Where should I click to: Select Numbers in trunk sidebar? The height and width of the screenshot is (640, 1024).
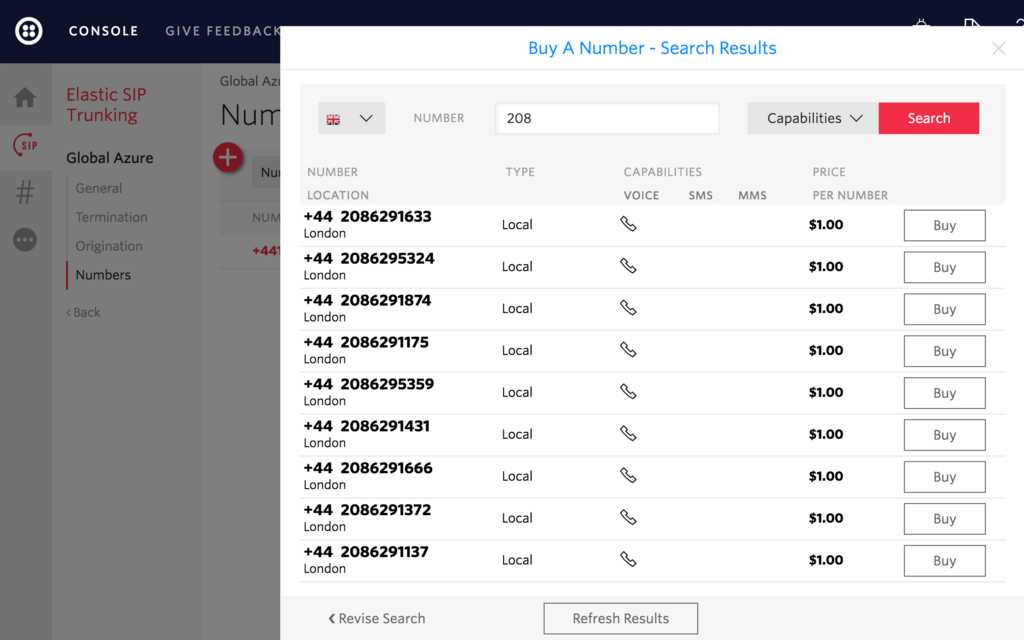point(103,275)
